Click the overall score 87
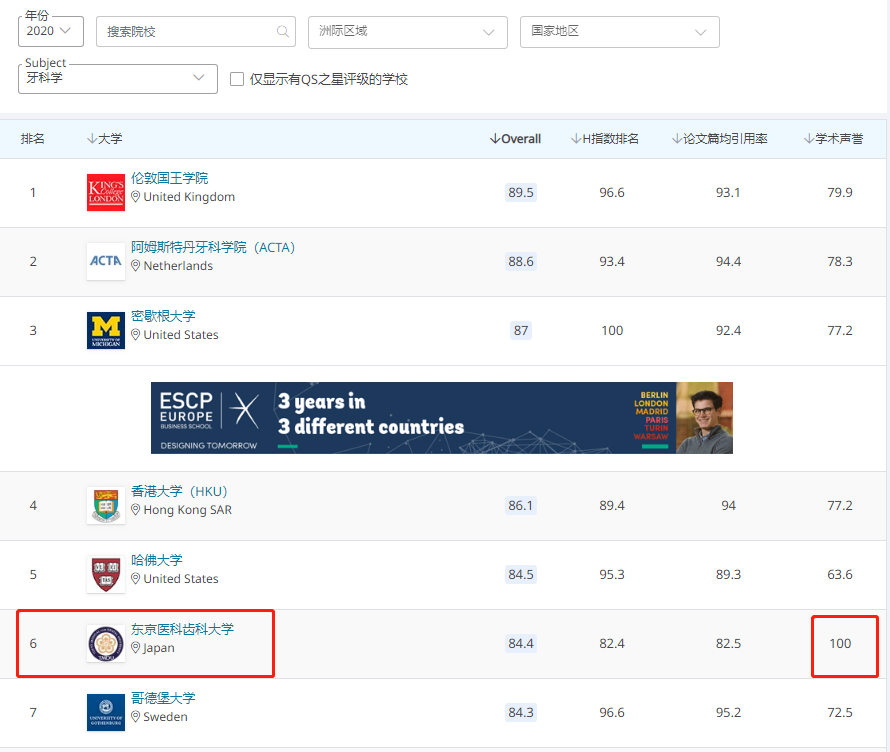Screen dimensions: 890x752 pyautogui.click(x=520, y=330)
